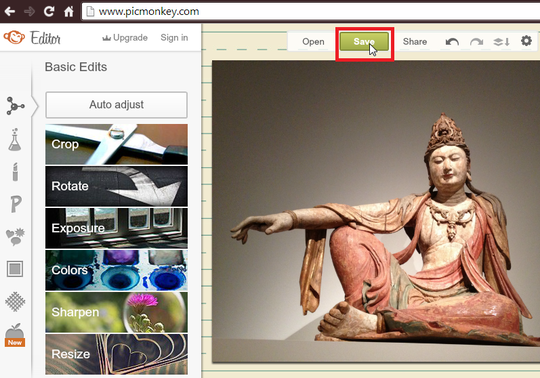Click the Upgrade link with crown
This screenshot has width=540, height=378.
(125, 38)
